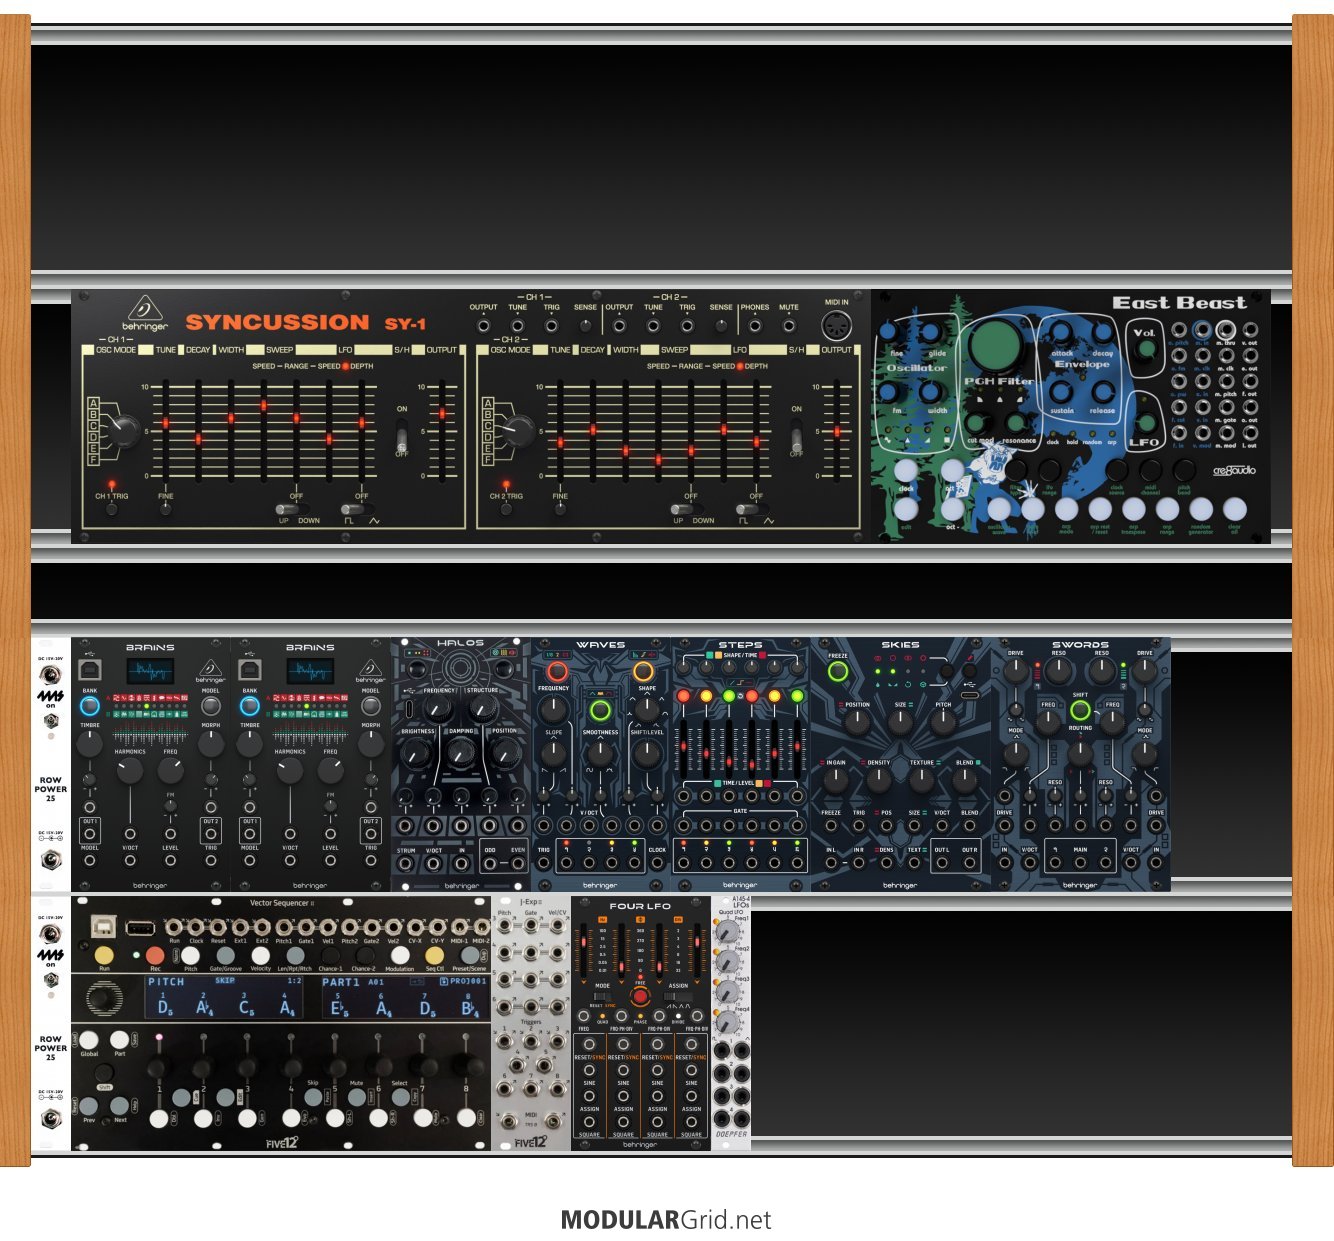The height and width of the screenshot is (1241, 1334).
Task: Flip the Syncussion CH 1 S/H ON/OFF switch
Action: pyautogui.click(x=402, y=436)
